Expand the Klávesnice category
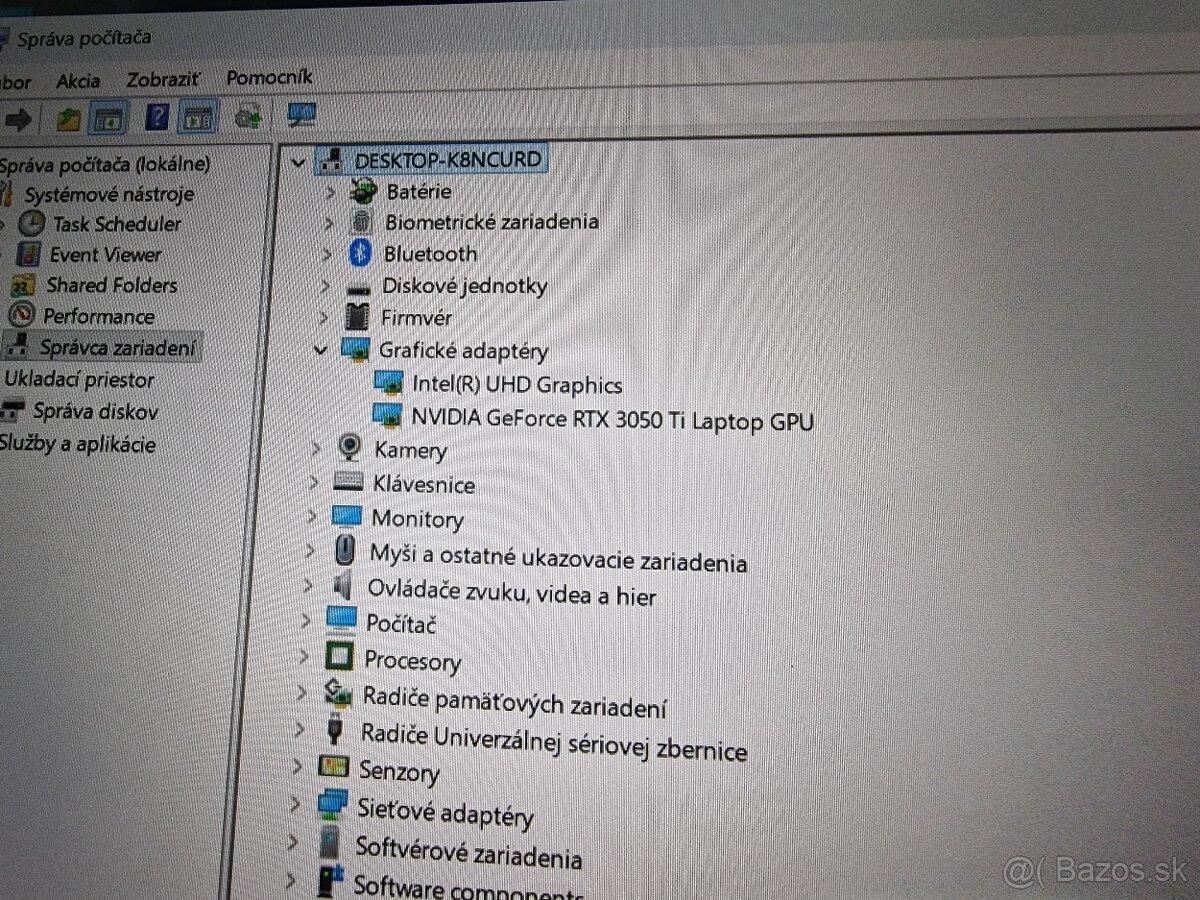 (314, 482)
